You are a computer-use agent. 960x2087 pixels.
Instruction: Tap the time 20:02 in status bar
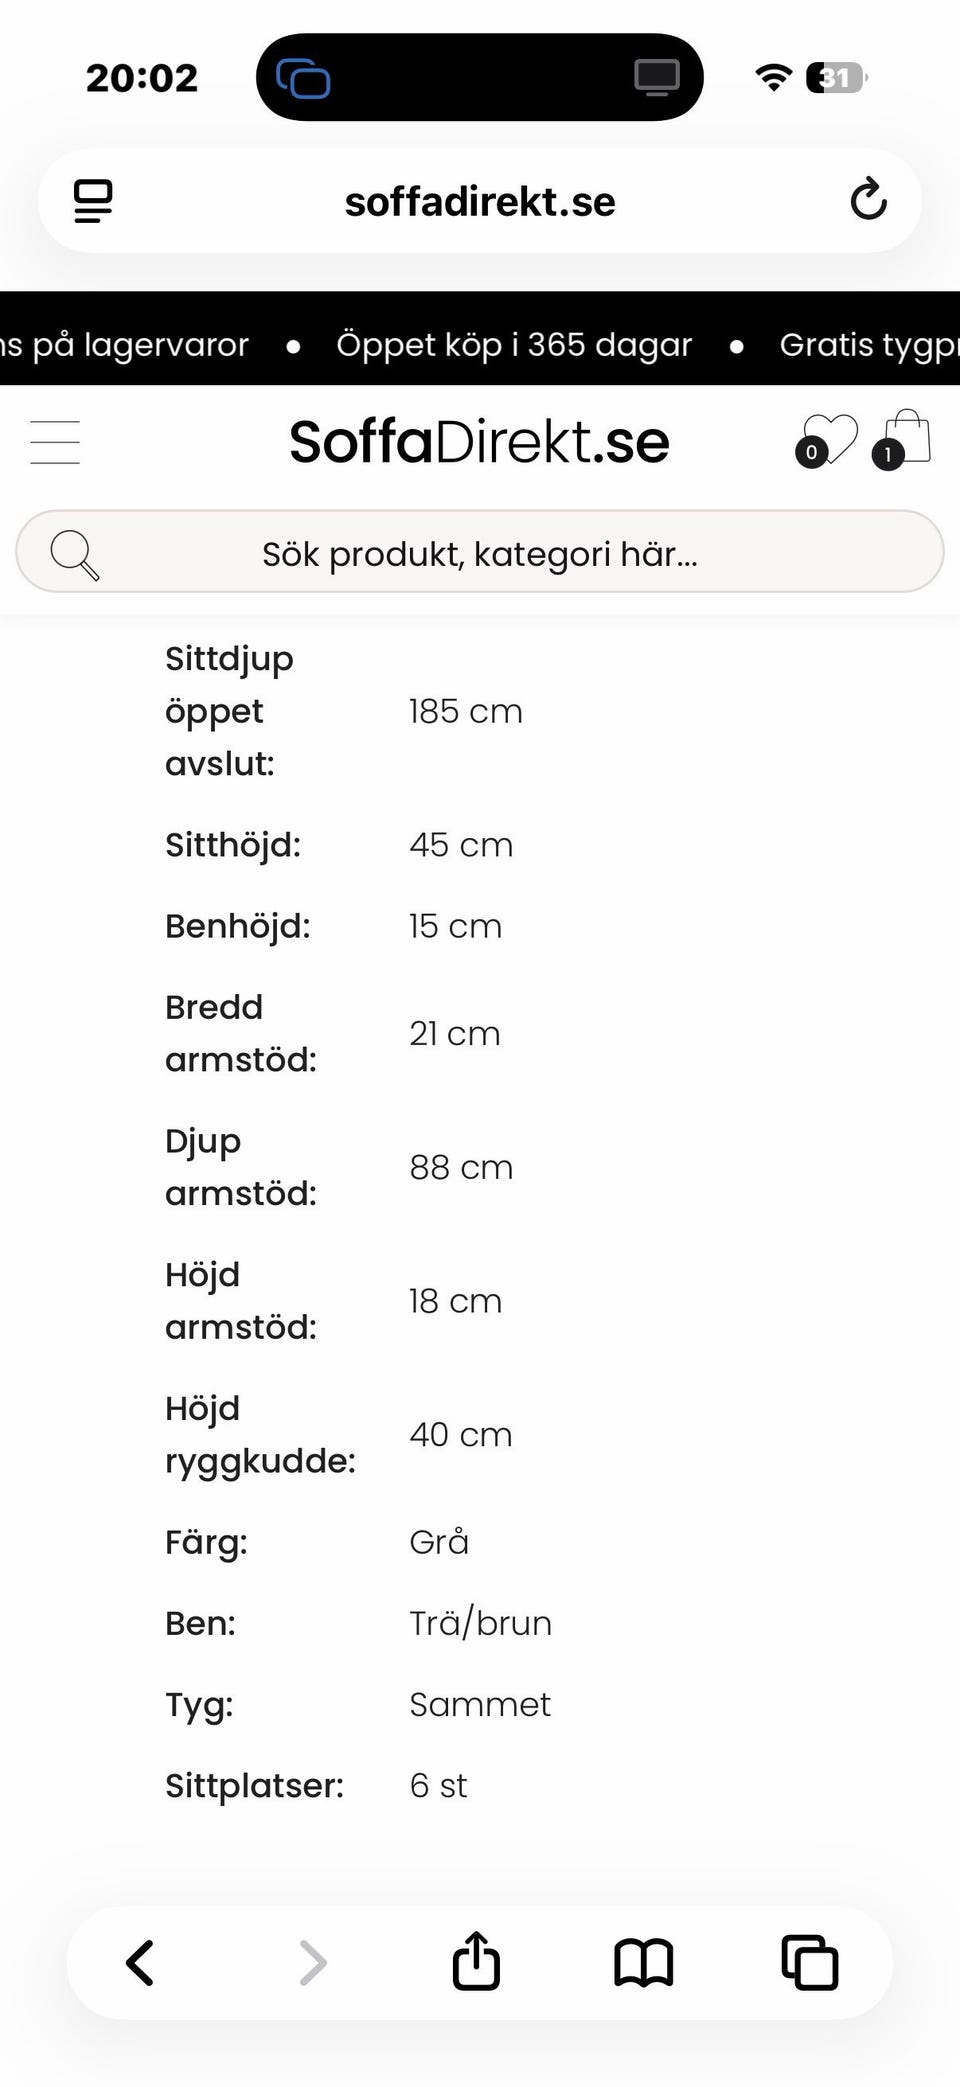(142, 78)
